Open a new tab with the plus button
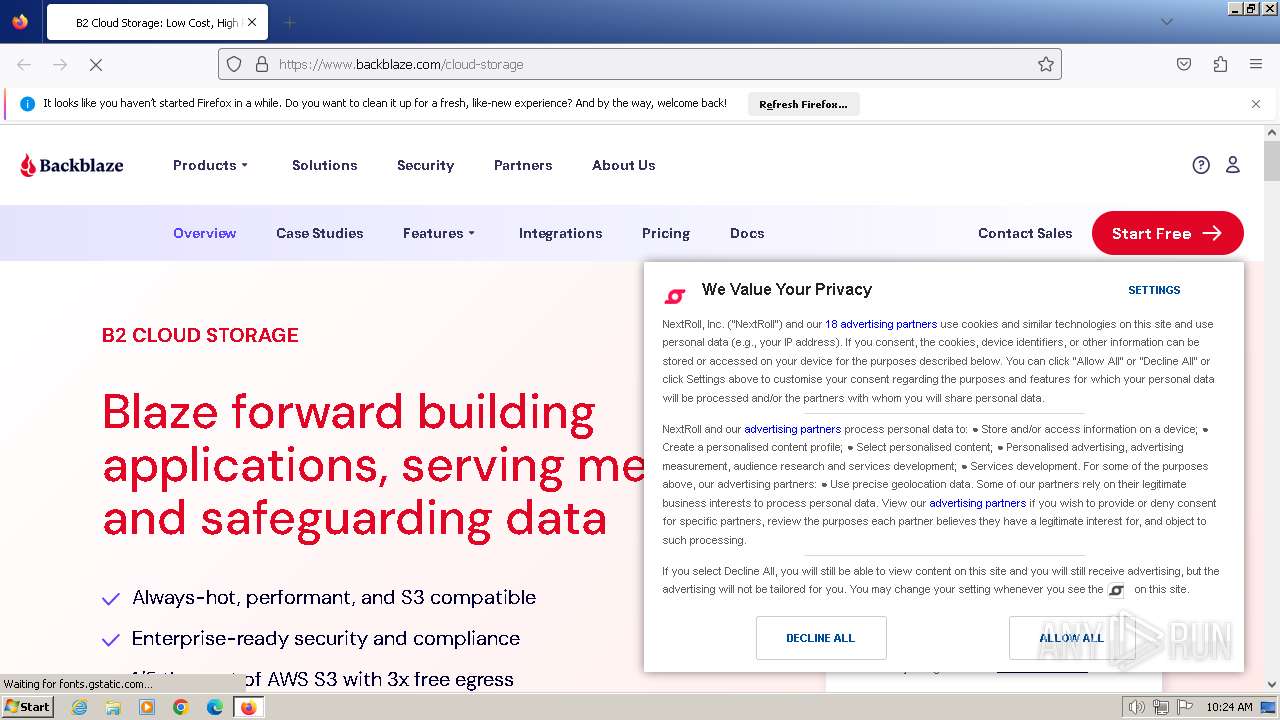 click(x=290, y=22)
